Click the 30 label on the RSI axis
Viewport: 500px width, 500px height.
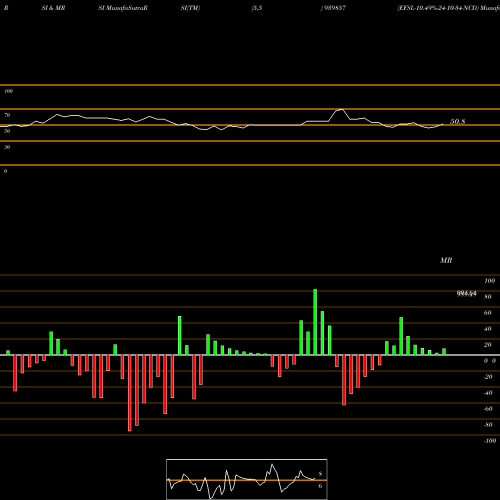(x=7, y=147)
